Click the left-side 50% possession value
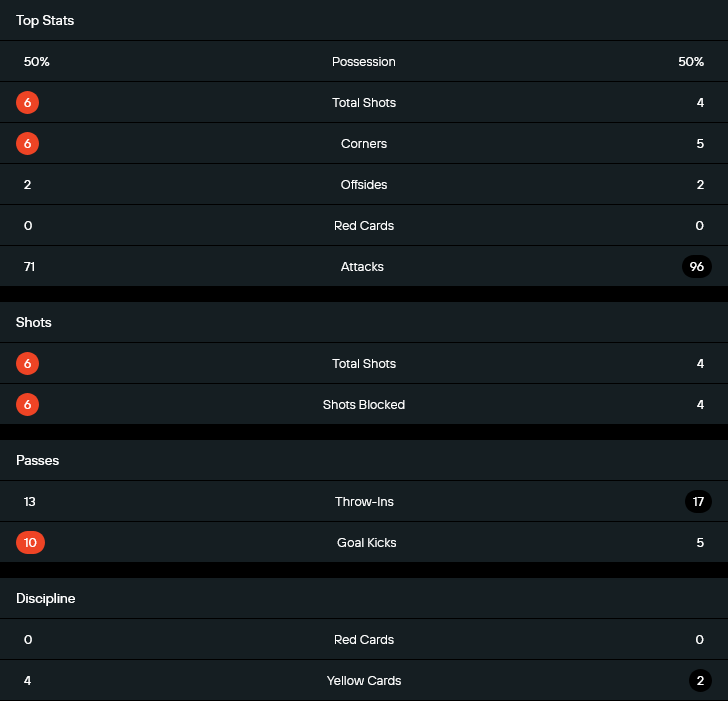Image resolution: width=728 pixels, height=701 pixels. pos(37,62)
